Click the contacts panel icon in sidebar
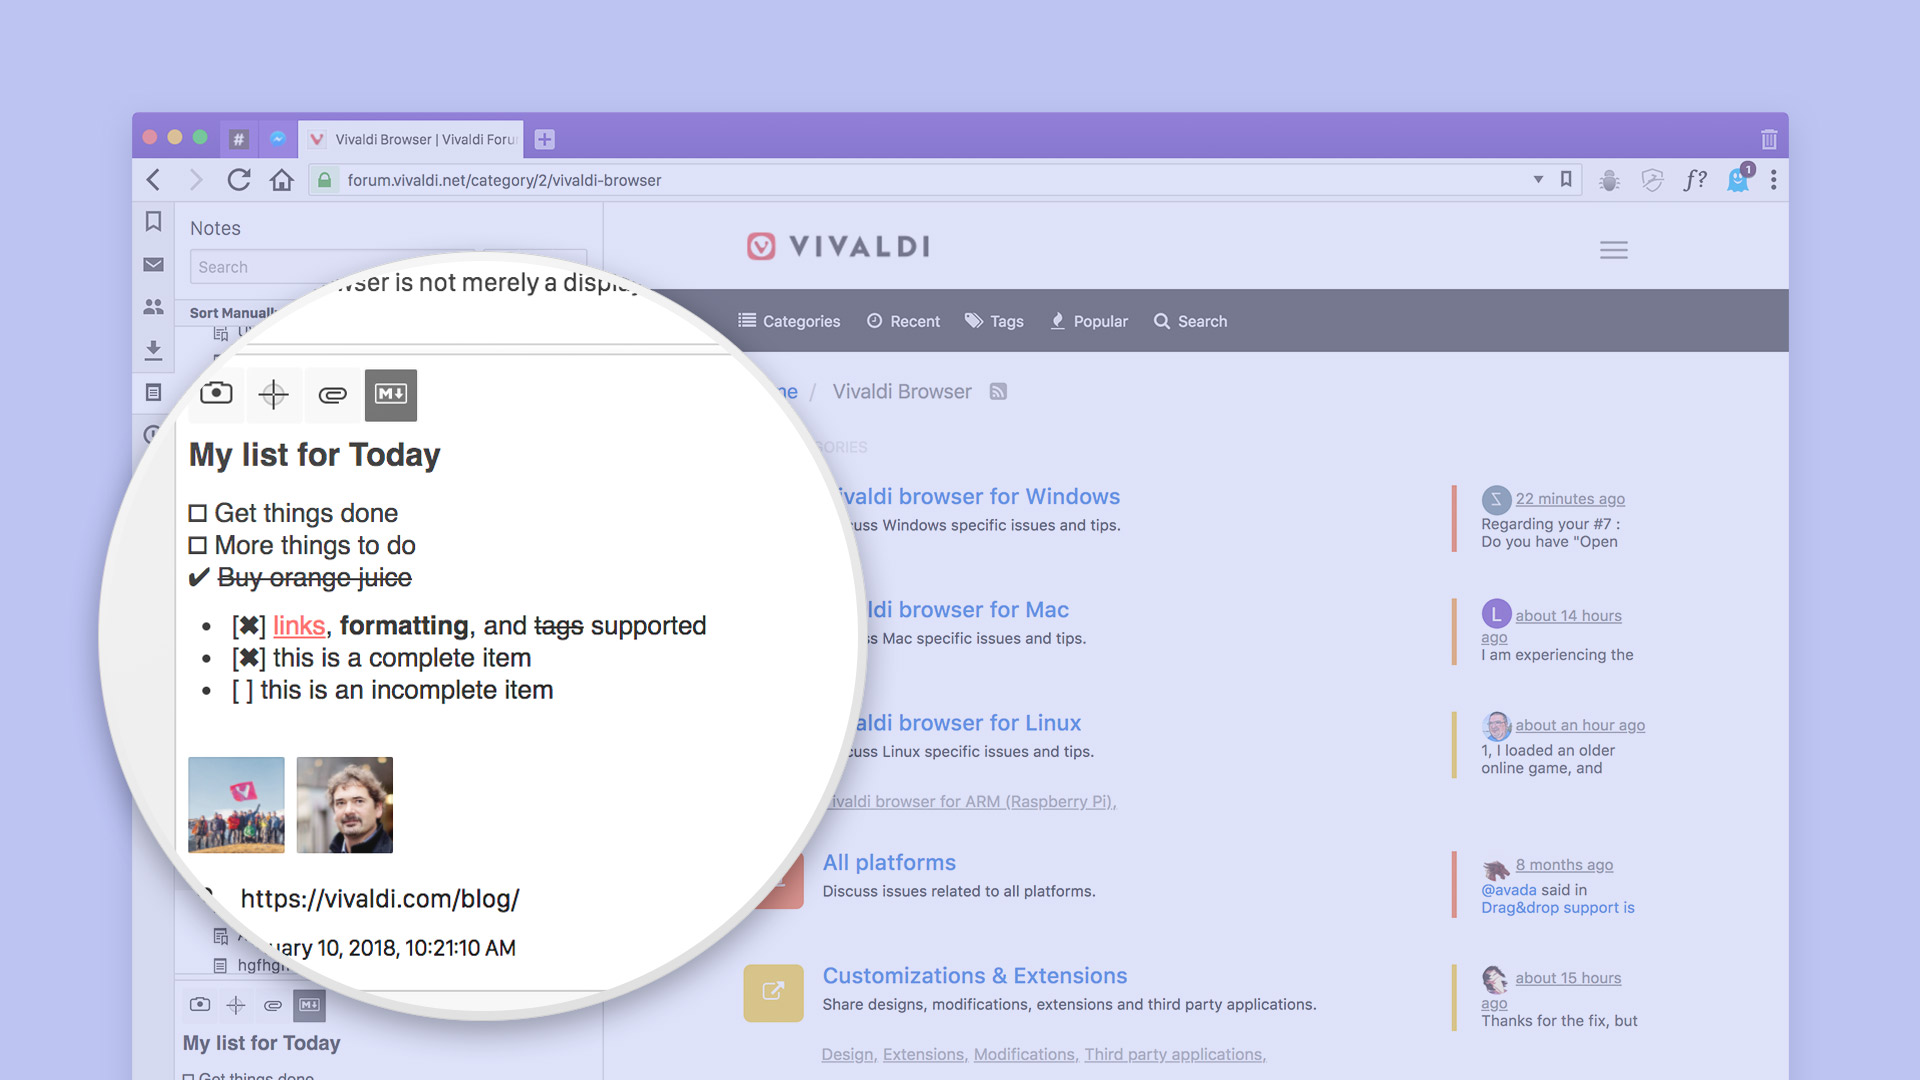Viewport: 1920px width, 1080px height. point(154,307)
